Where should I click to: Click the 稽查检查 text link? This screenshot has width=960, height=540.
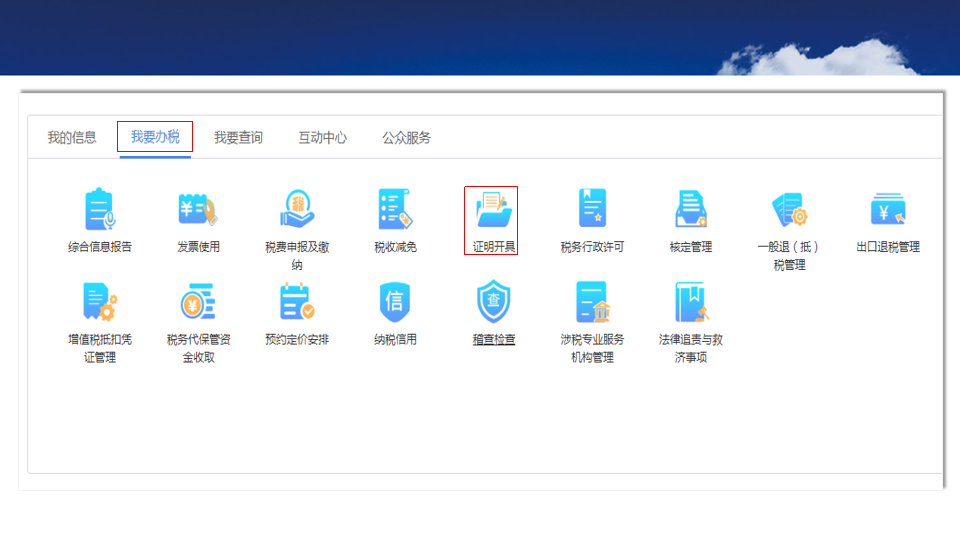click(493, 340)
